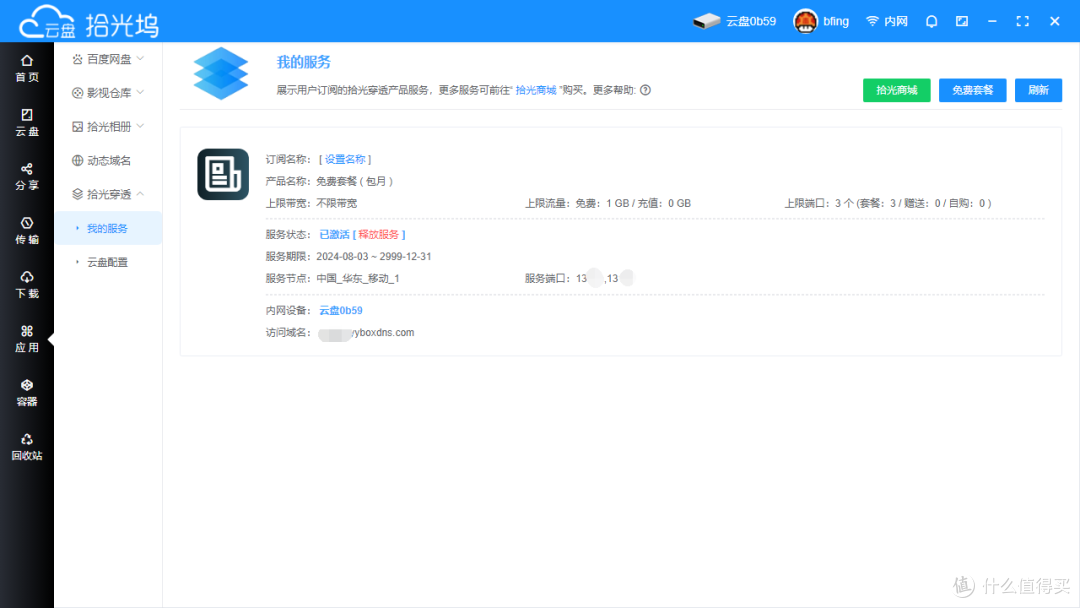Open the 分享 share section
This screenshot has height=608, width=1080.
click(27, 177)
